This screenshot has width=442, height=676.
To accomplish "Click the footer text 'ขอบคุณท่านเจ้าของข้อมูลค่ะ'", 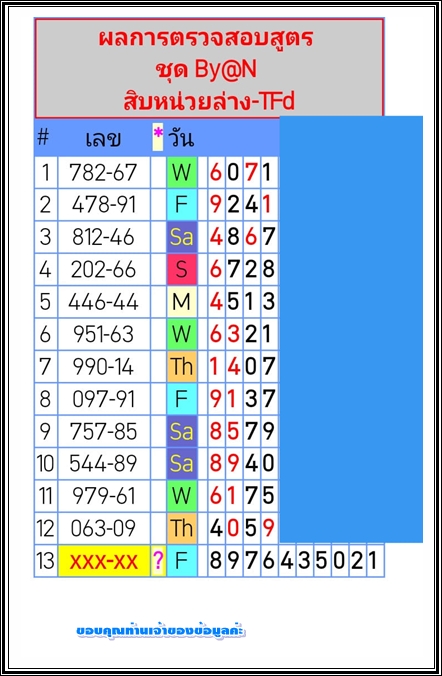I will coord(161,631).
